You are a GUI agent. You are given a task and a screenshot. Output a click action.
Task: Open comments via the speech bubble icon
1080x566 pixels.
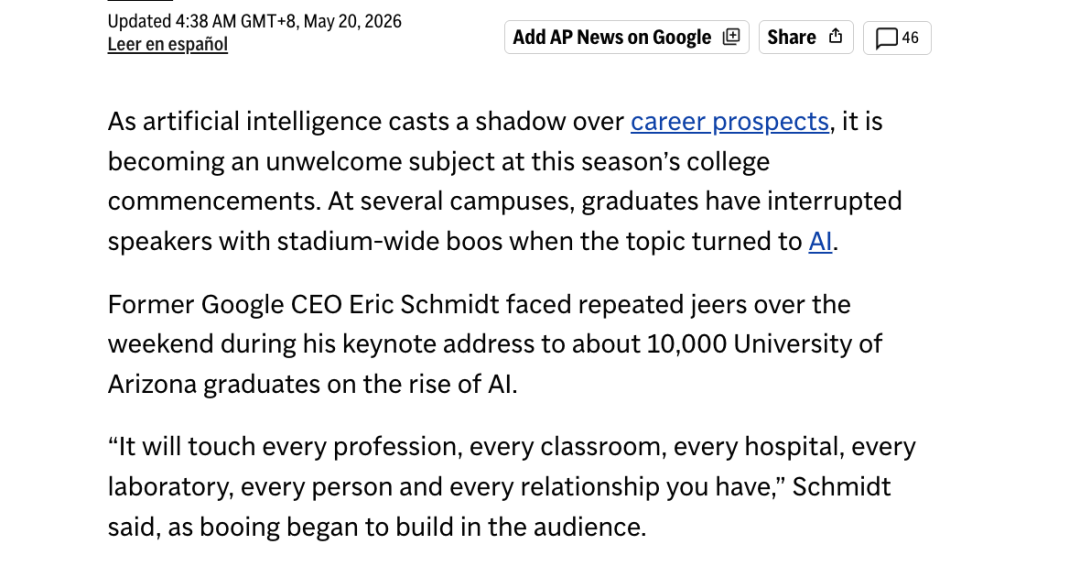coord(886,38)
